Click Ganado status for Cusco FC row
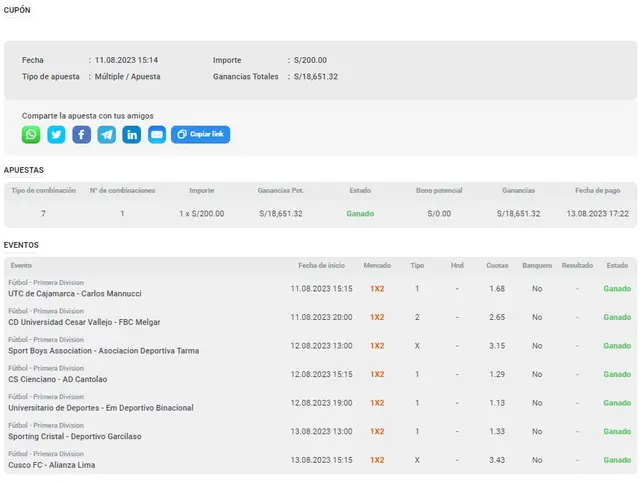This screenshot has height=482, width=640. [x=617, y=460]
